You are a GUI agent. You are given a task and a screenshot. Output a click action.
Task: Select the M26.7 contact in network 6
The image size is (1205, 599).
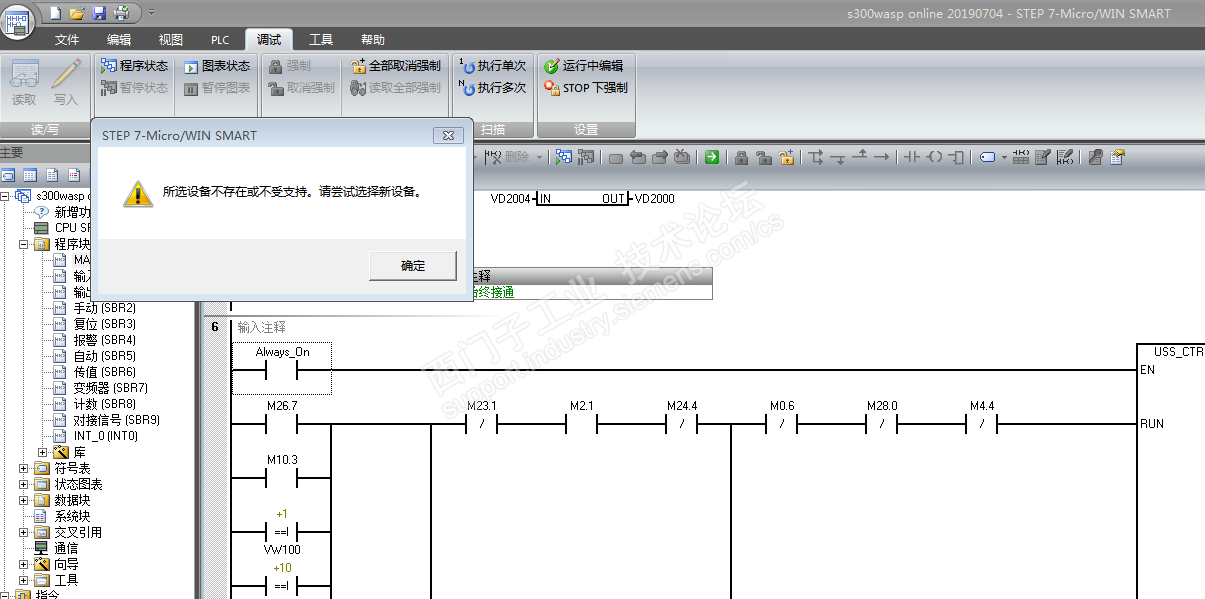282,424
